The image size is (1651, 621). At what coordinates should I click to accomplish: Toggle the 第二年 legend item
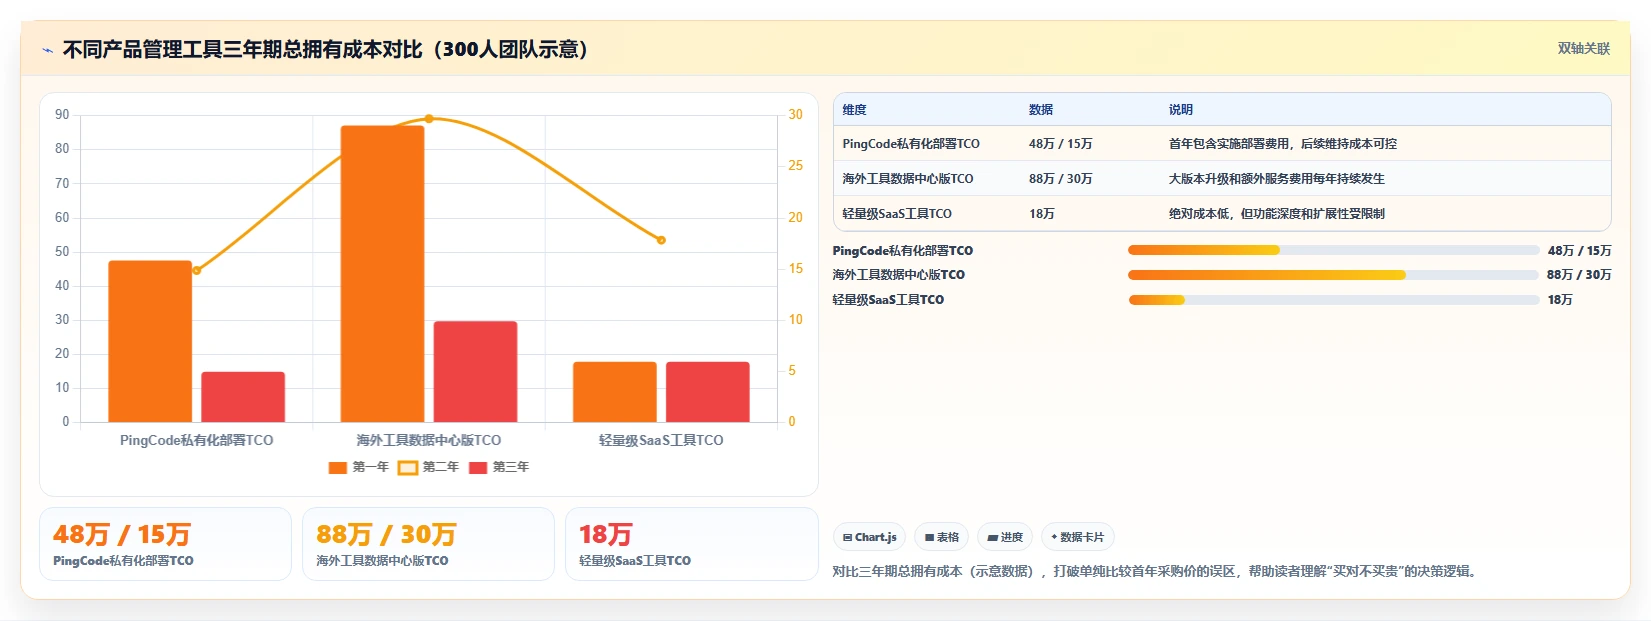click(428, 467)
